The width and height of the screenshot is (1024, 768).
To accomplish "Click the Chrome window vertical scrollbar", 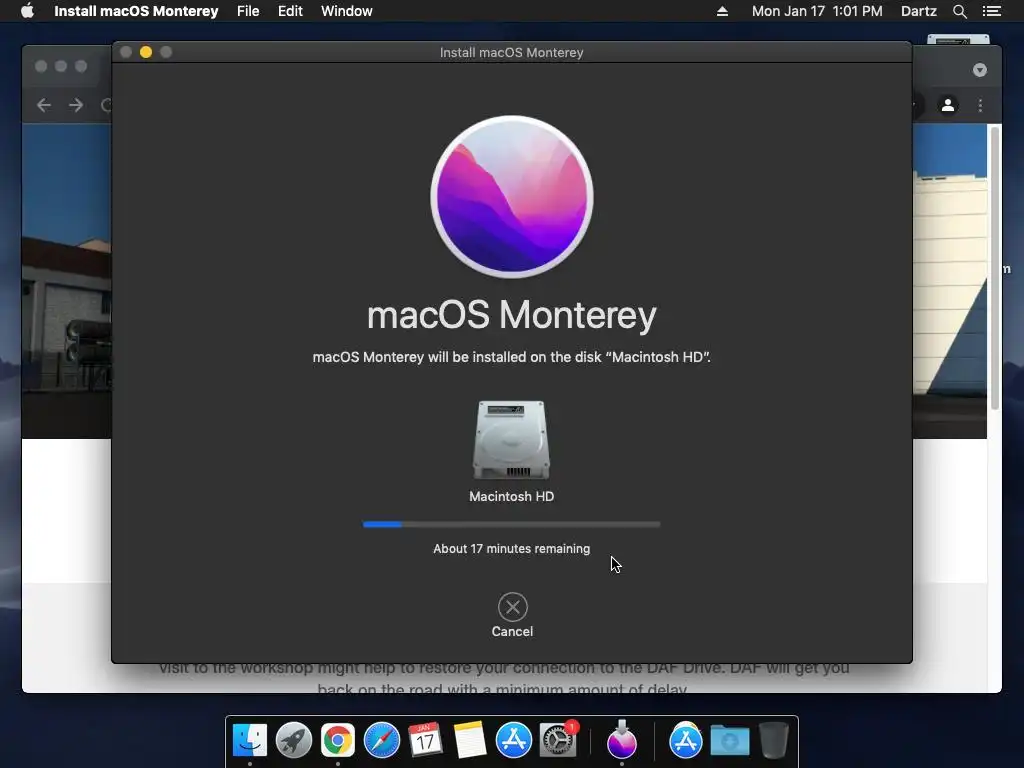I will [x=995, y=268].
